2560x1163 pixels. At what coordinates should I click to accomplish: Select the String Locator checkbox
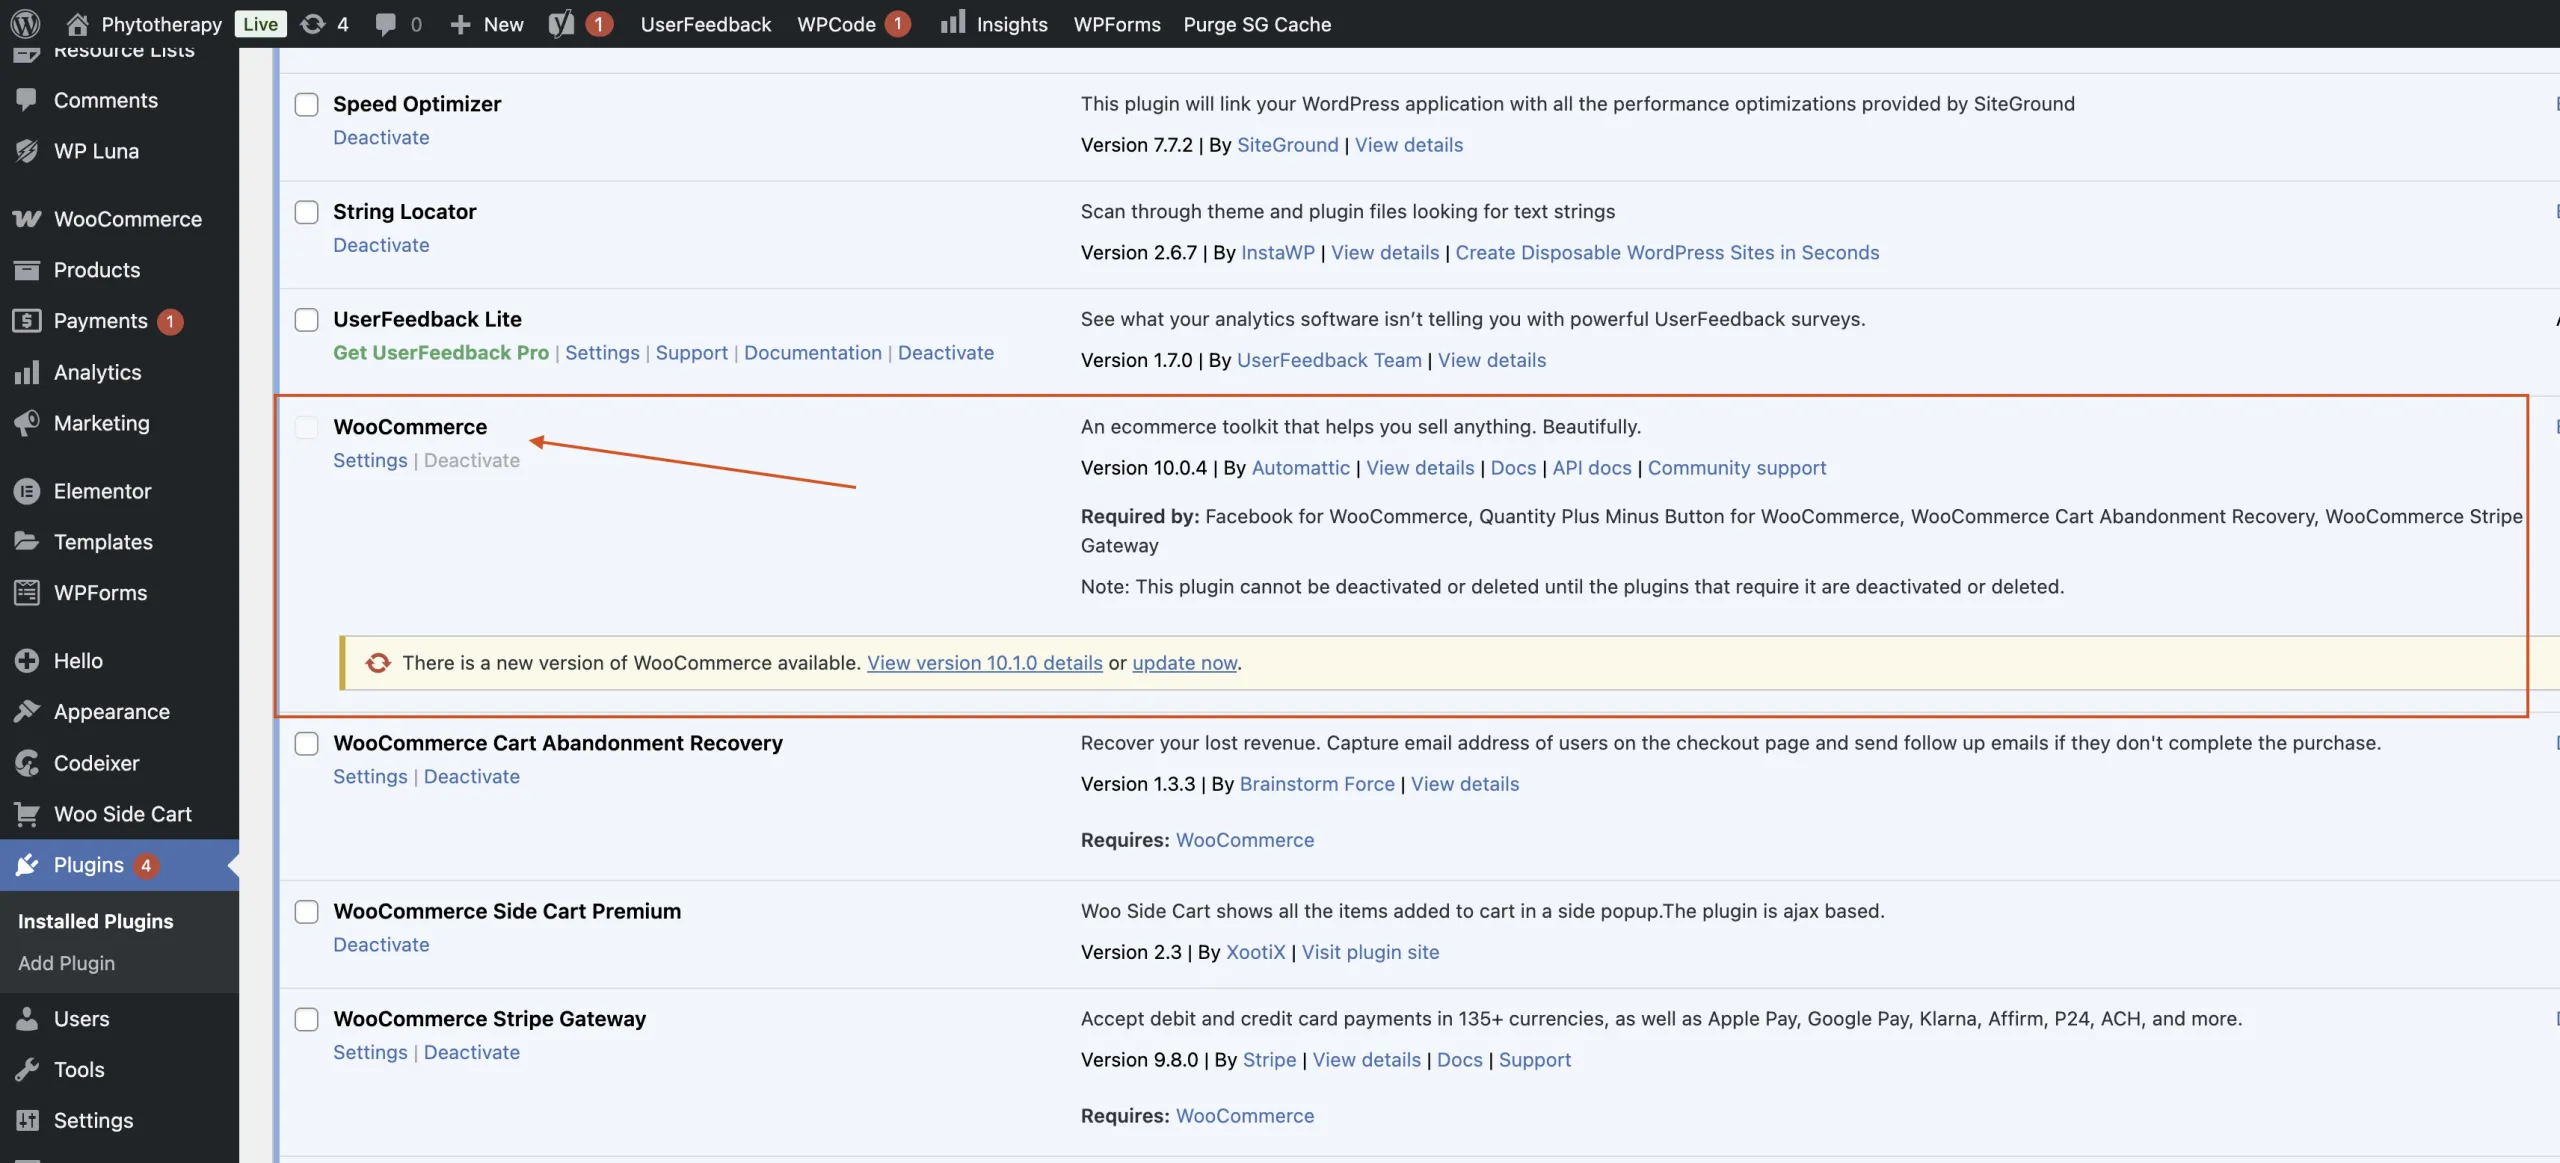tap(307, 212)
